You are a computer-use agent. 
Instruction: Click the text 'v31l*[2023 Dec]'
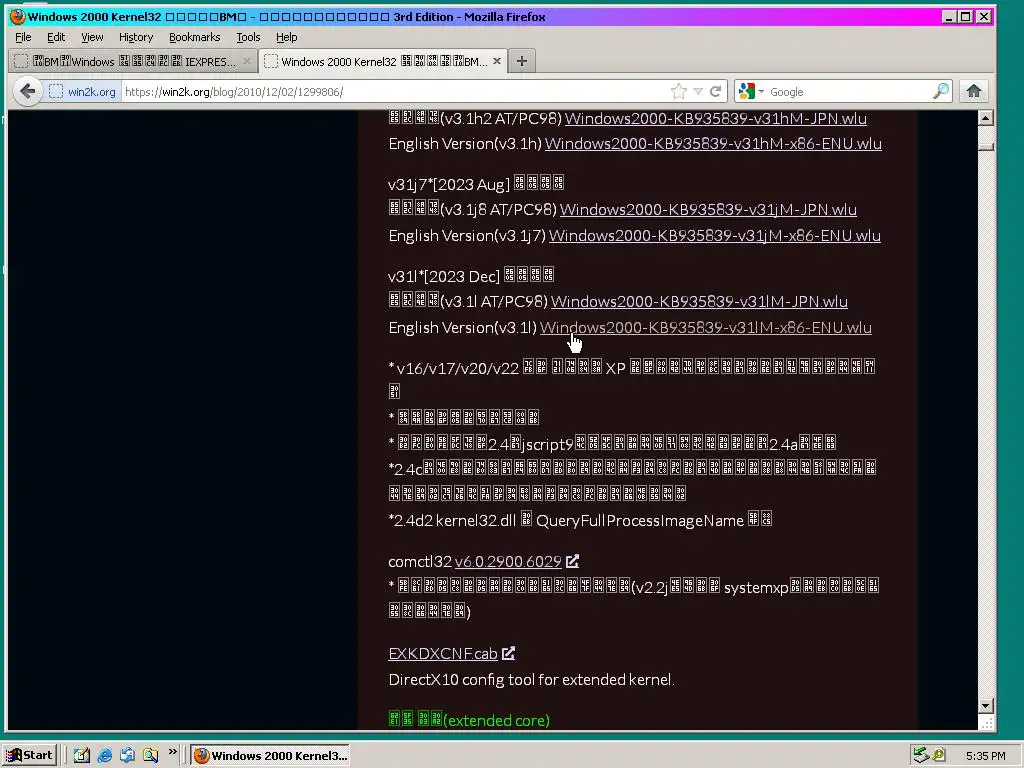click(x=443, y=276)
